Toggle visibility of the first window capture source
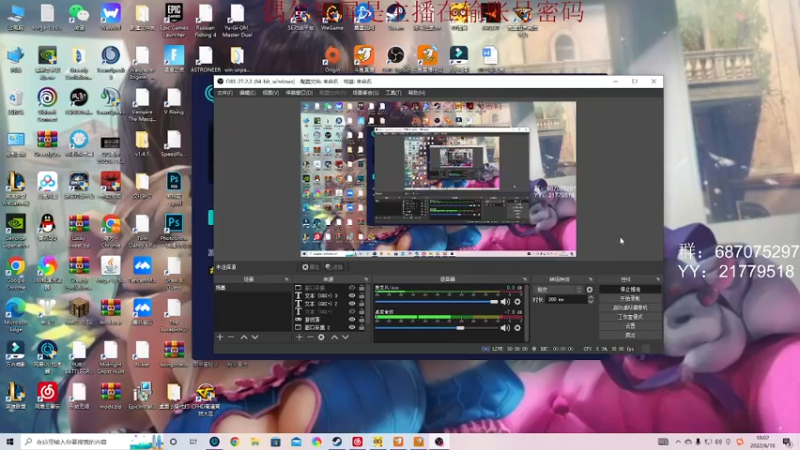800x450 pixels. [352, 288]
